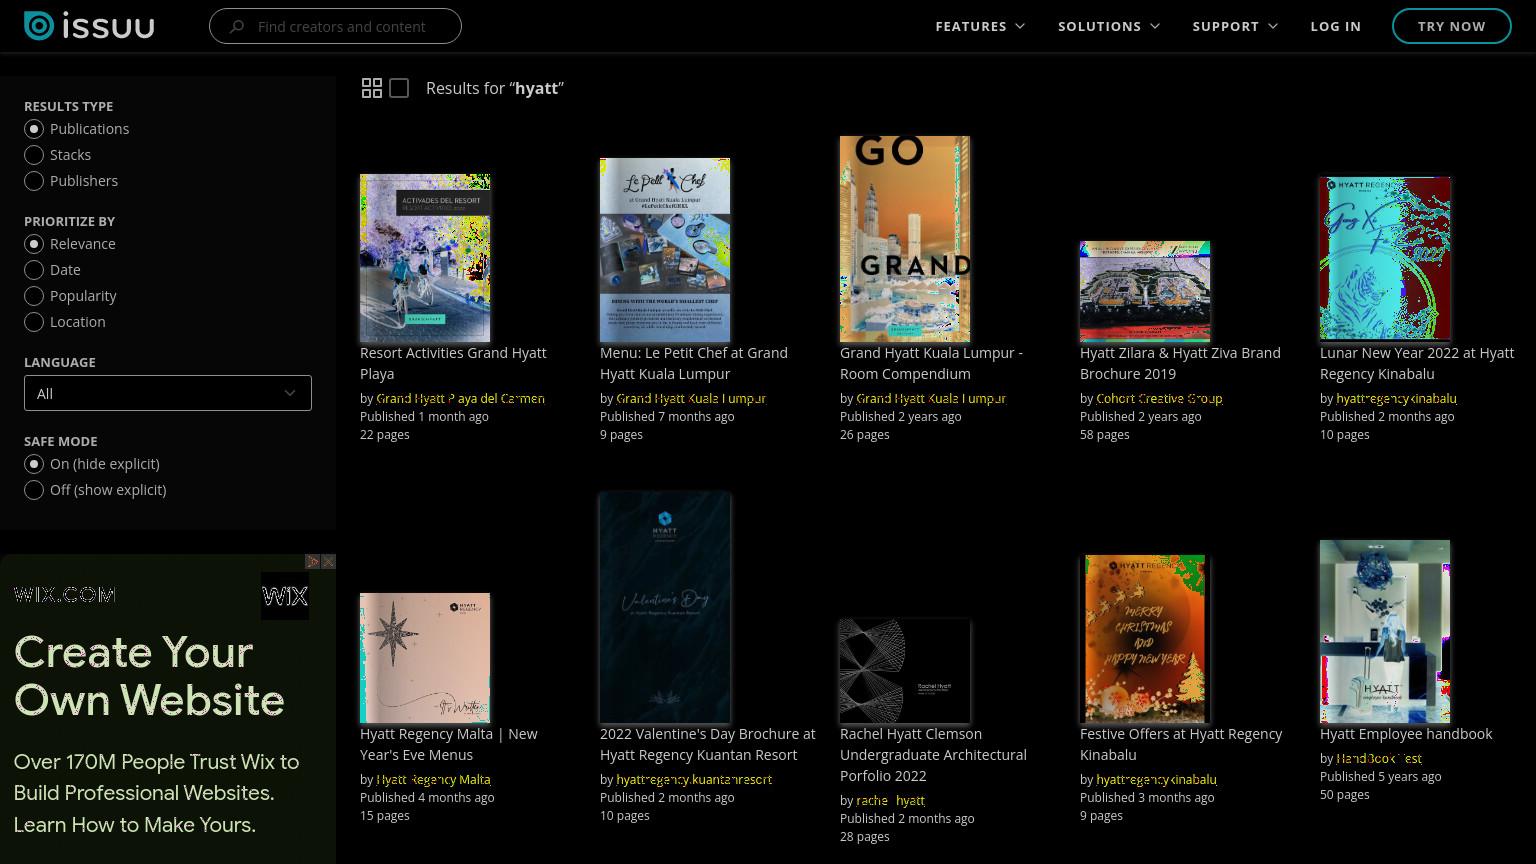Visit publisher Grand Hyatt Playa del Carmen
The image size is (1536, 864).
point(460,398)
